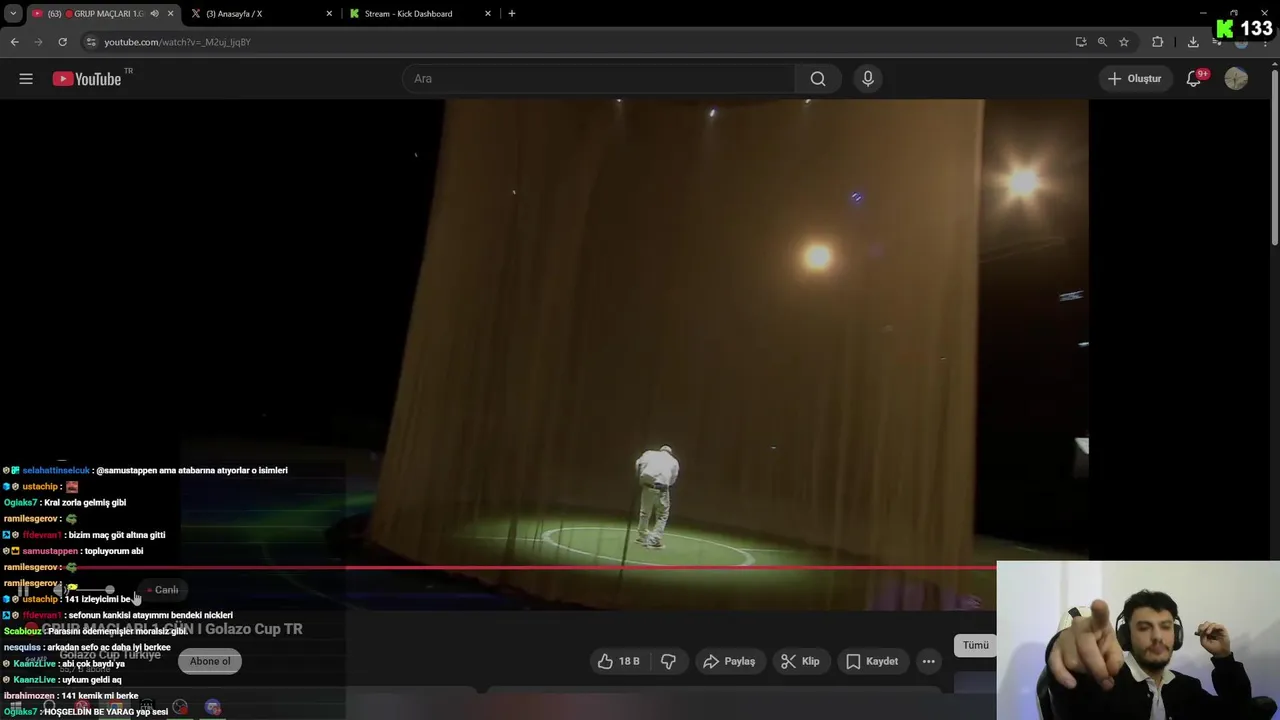Close the GRUP MAÇLARI YouTube tab

point(171,14)
